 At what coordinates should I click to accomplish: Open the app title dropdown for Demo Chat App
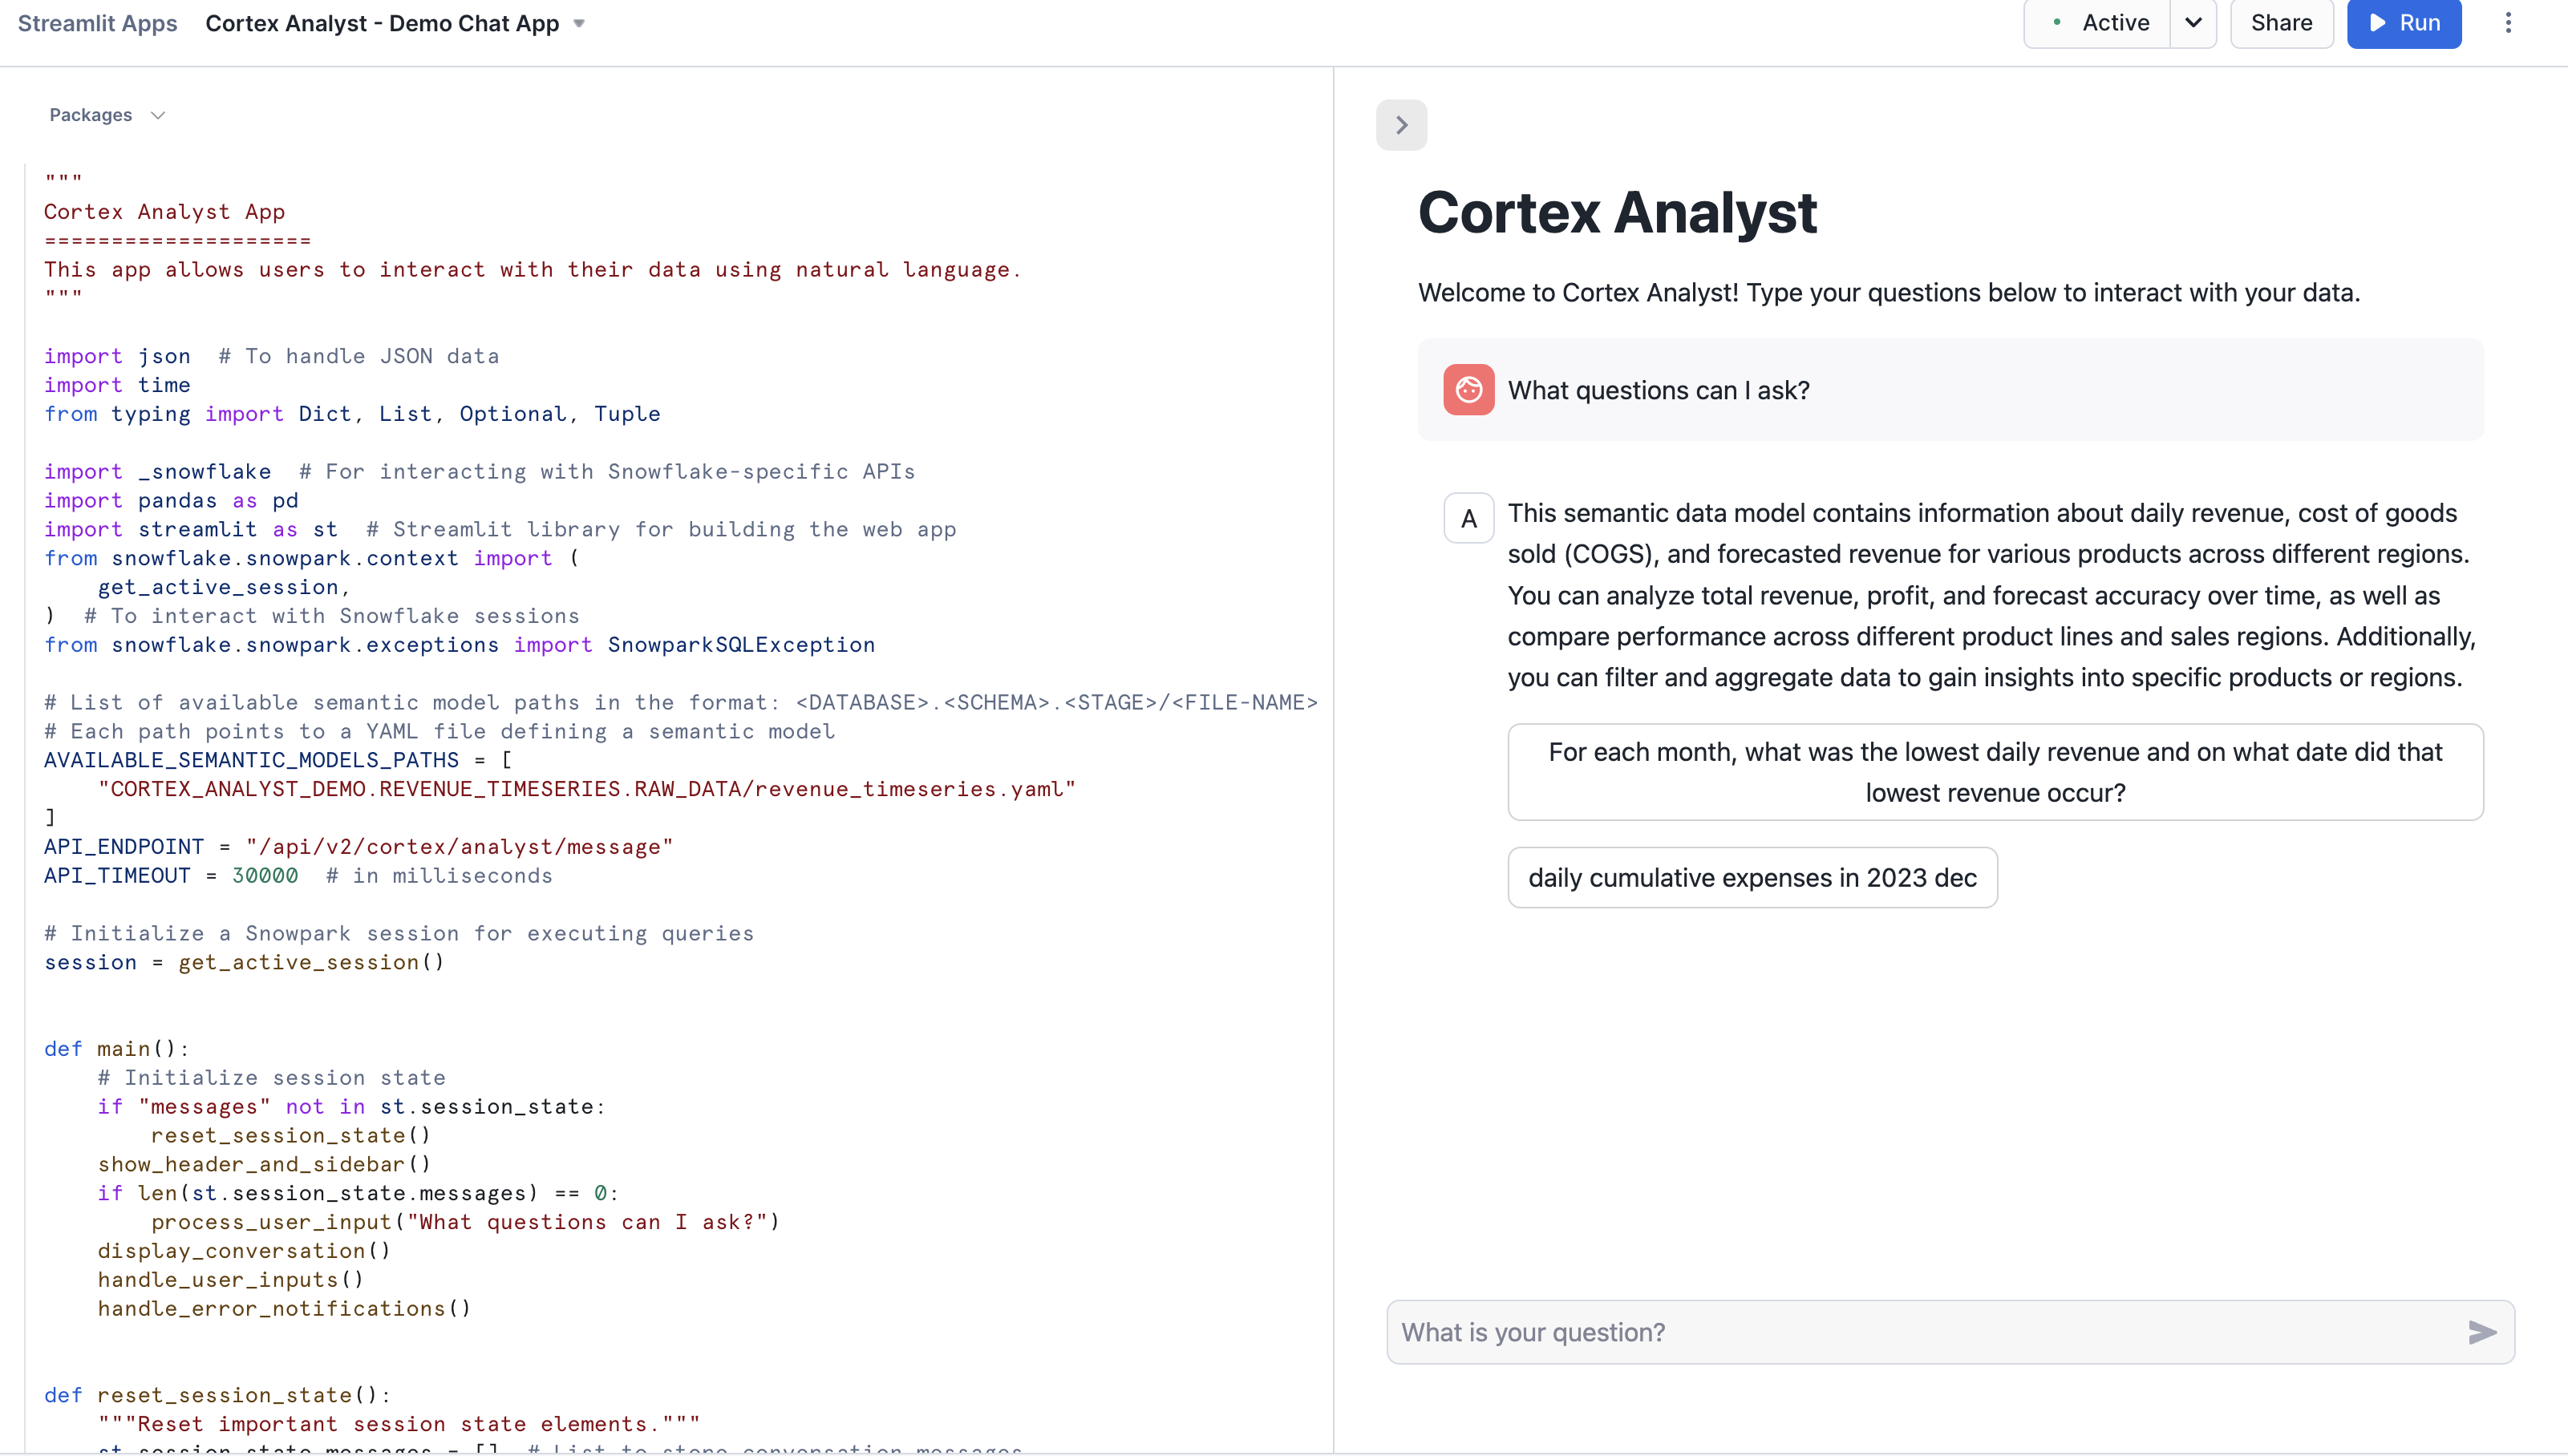pyautogui.click(x=578, y=23)
